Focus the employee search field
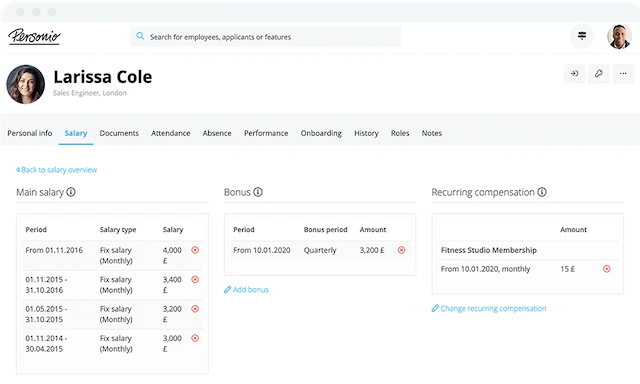 pos(266,37)
